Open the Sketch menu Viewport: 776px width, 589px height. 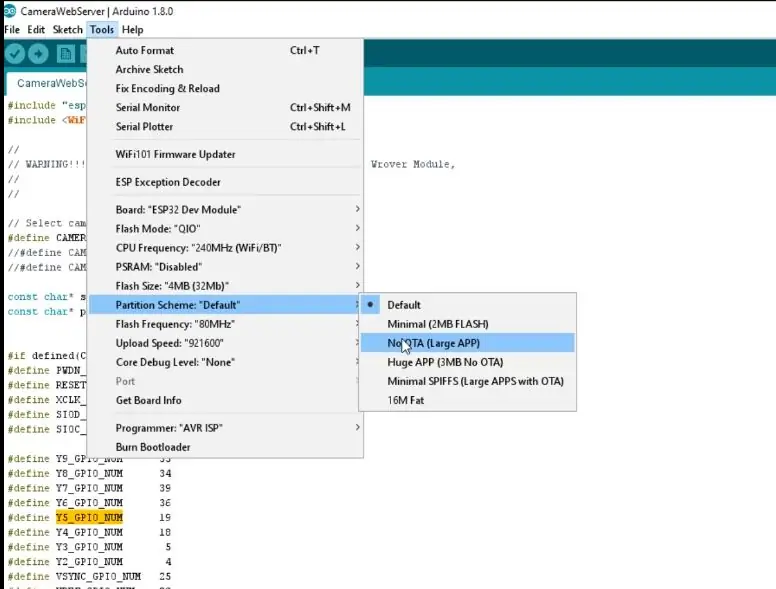click(x=67, y=30)
